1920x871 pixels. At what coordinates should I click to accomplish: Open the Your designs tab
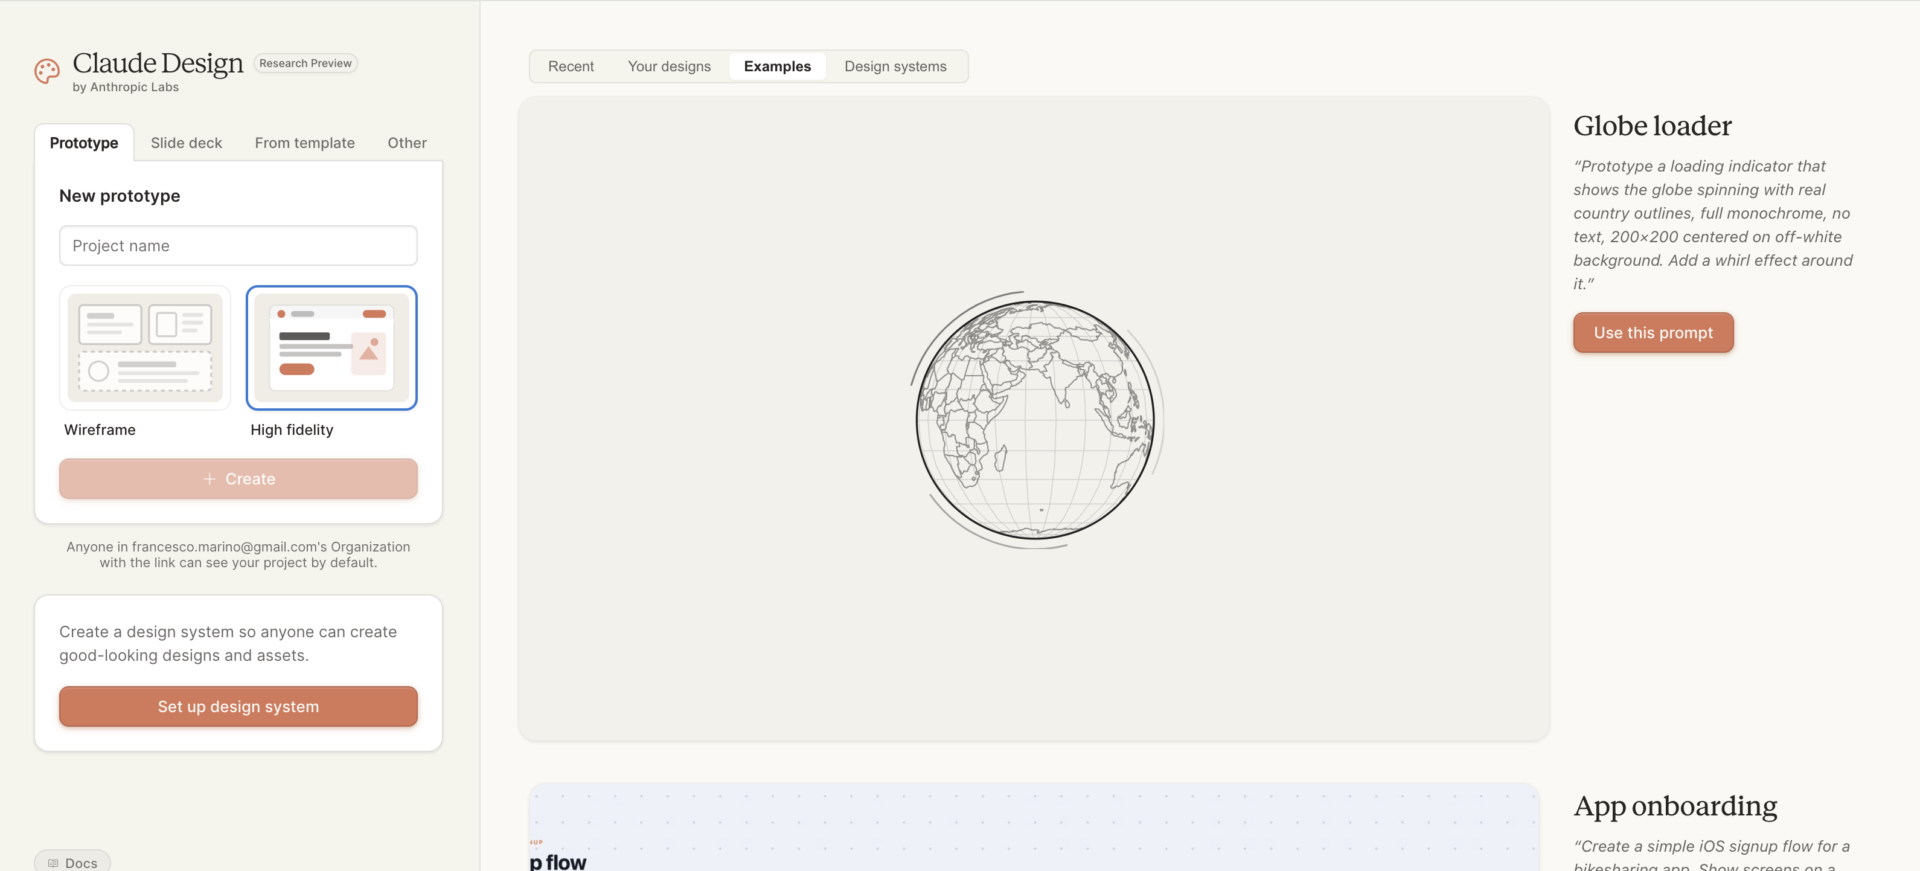pyautogui.click(x=669, y=66)
